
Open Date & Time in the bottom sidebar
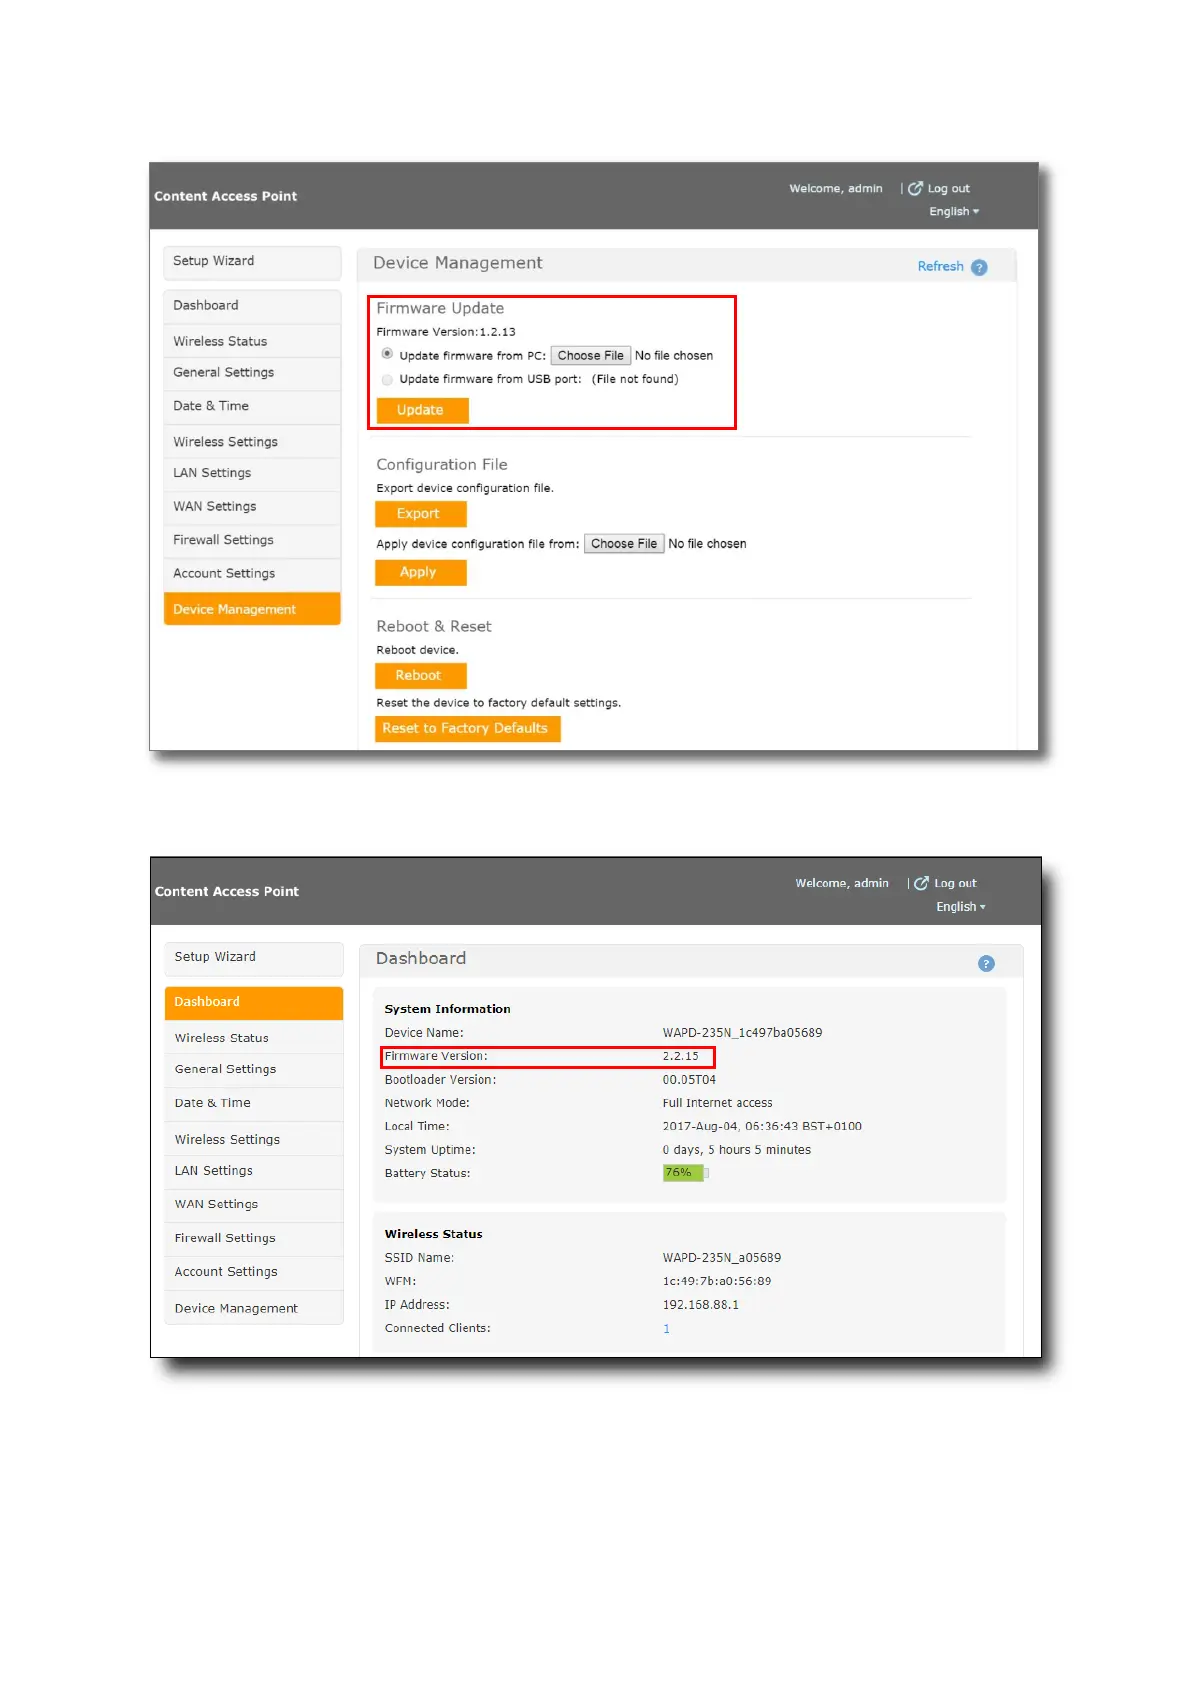point(254,1104)
